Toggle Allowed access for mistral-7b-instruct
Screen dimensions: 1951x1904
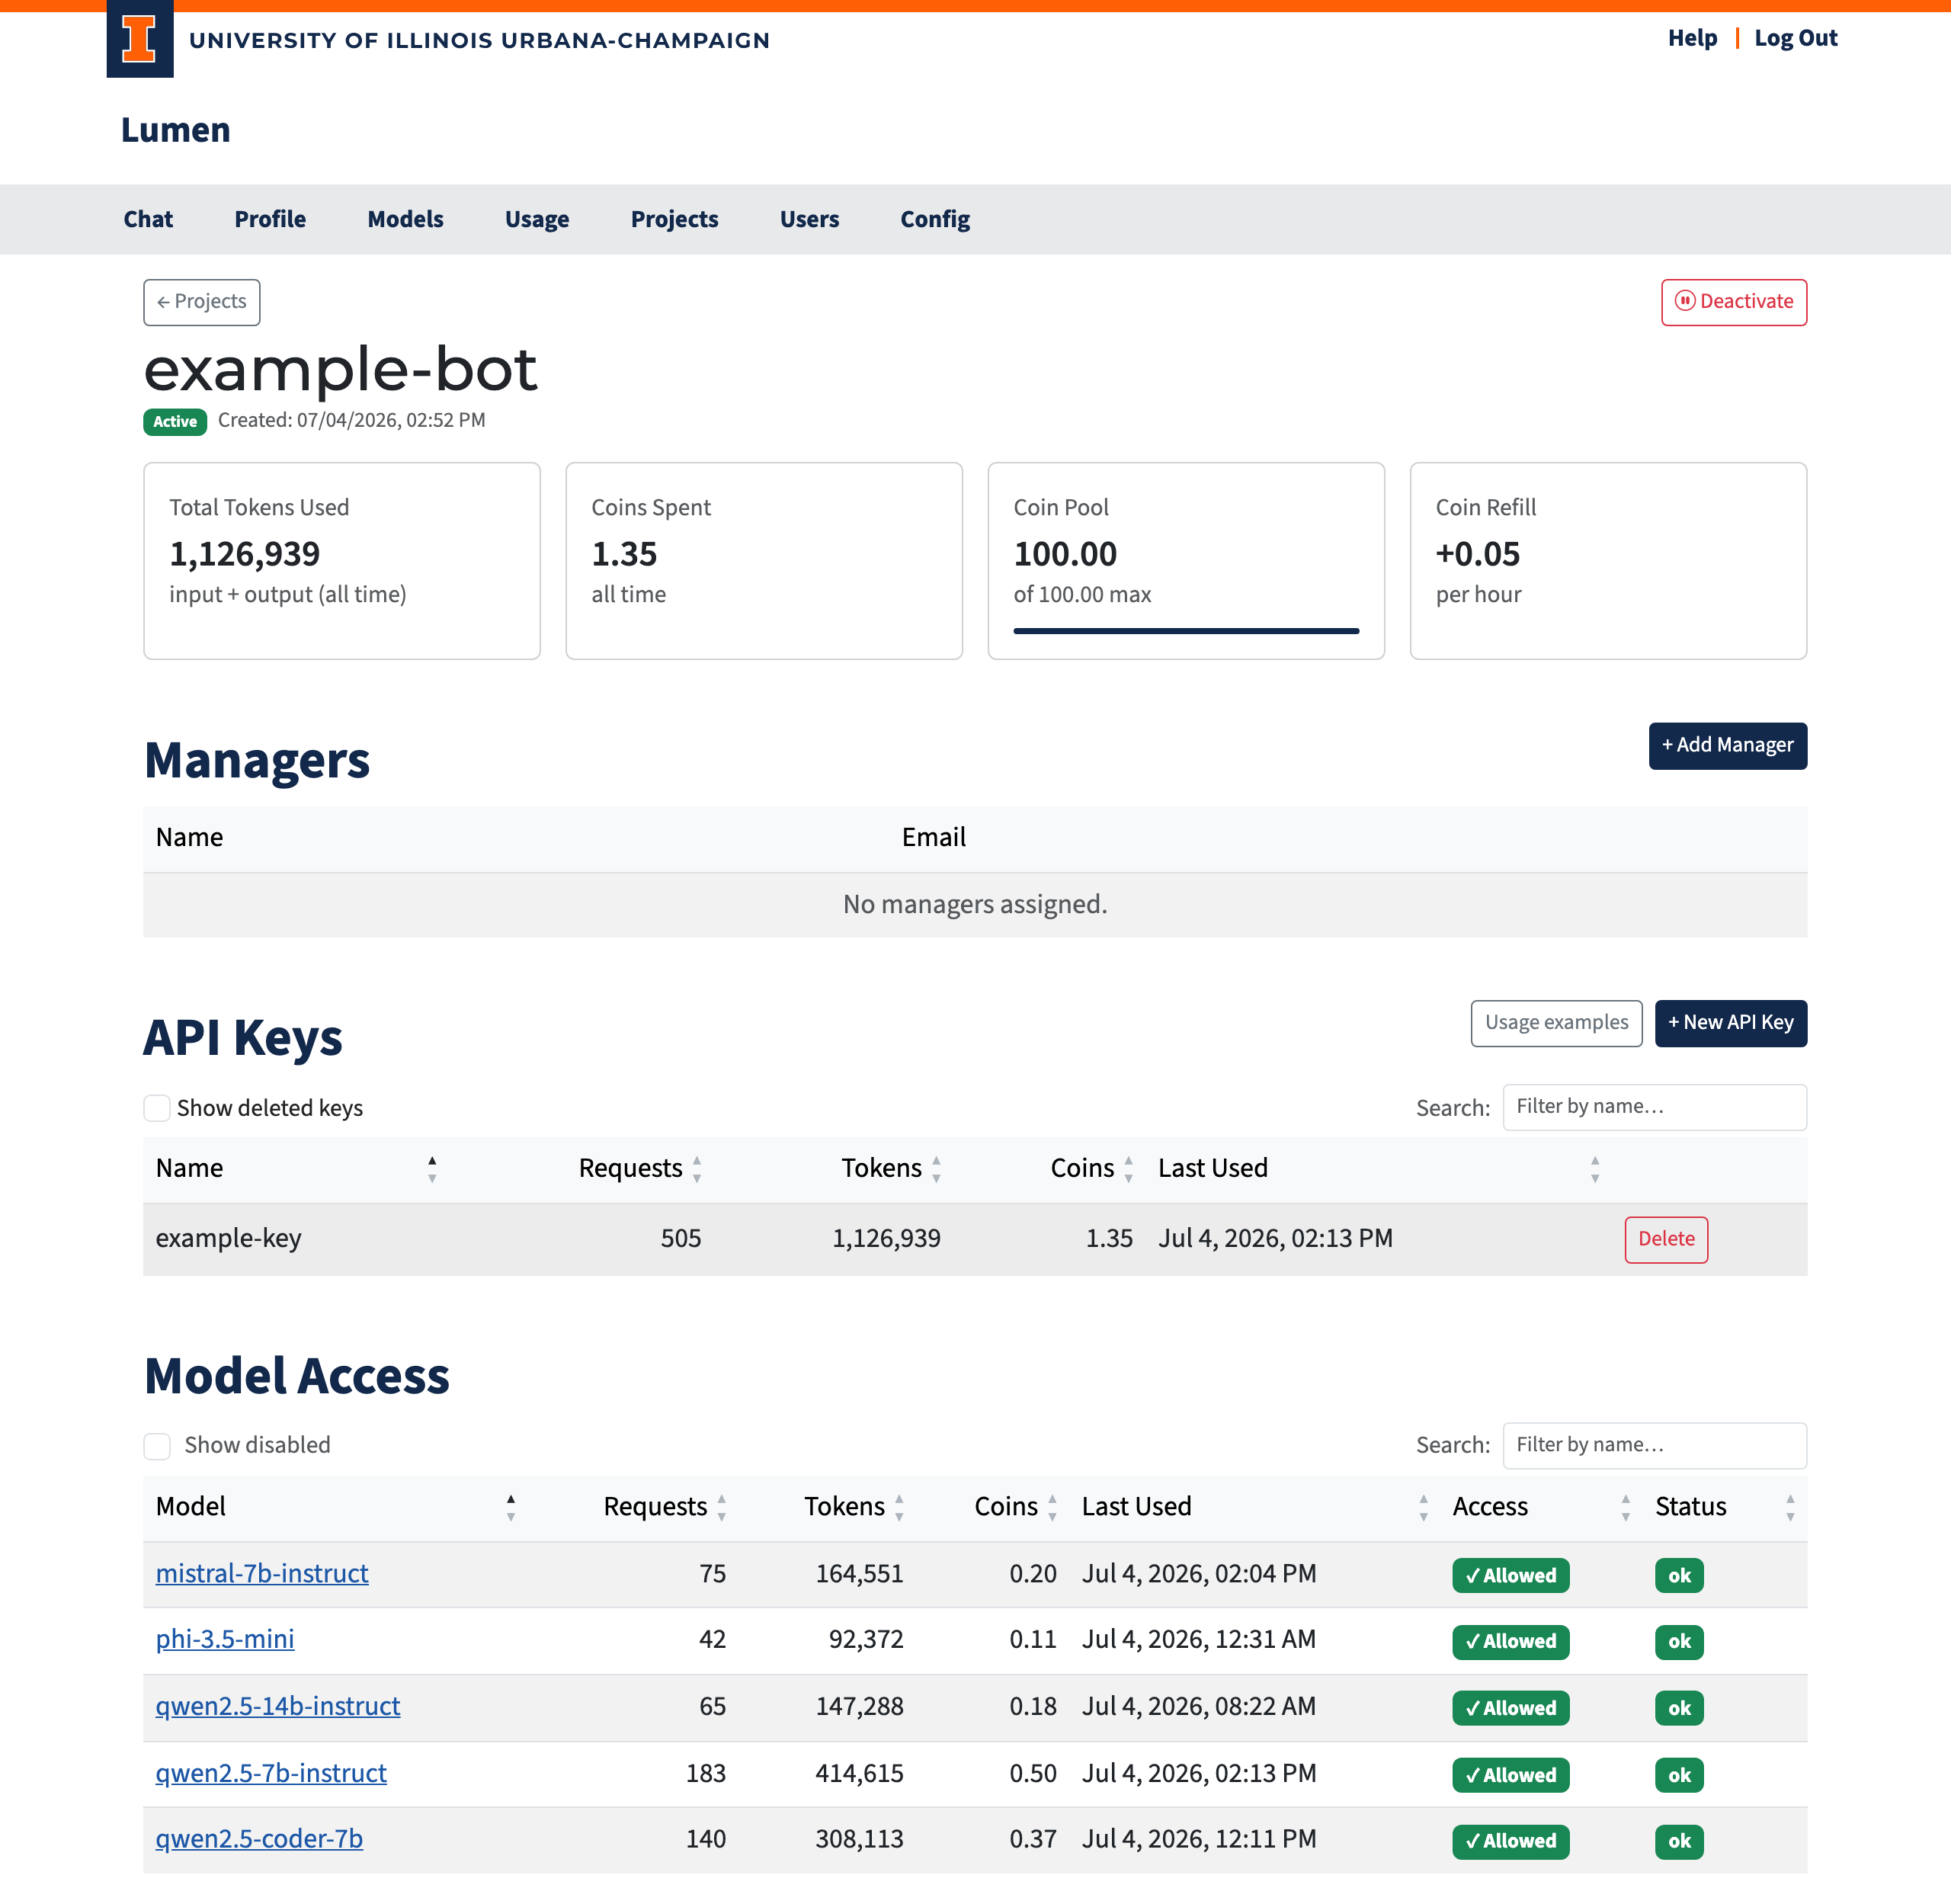coord(1510,1575)
